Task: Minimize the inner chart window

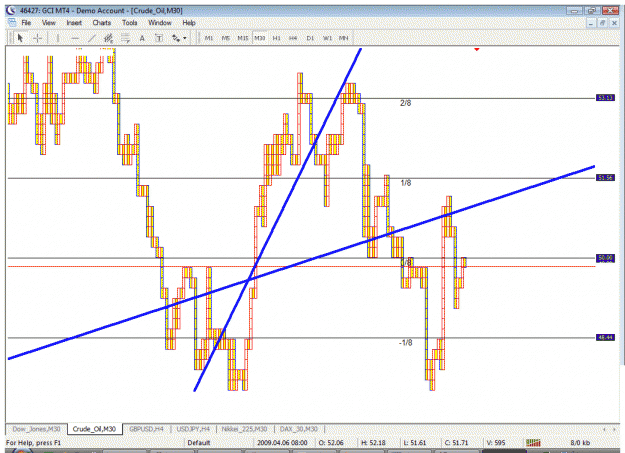Action: pos(591,23)
